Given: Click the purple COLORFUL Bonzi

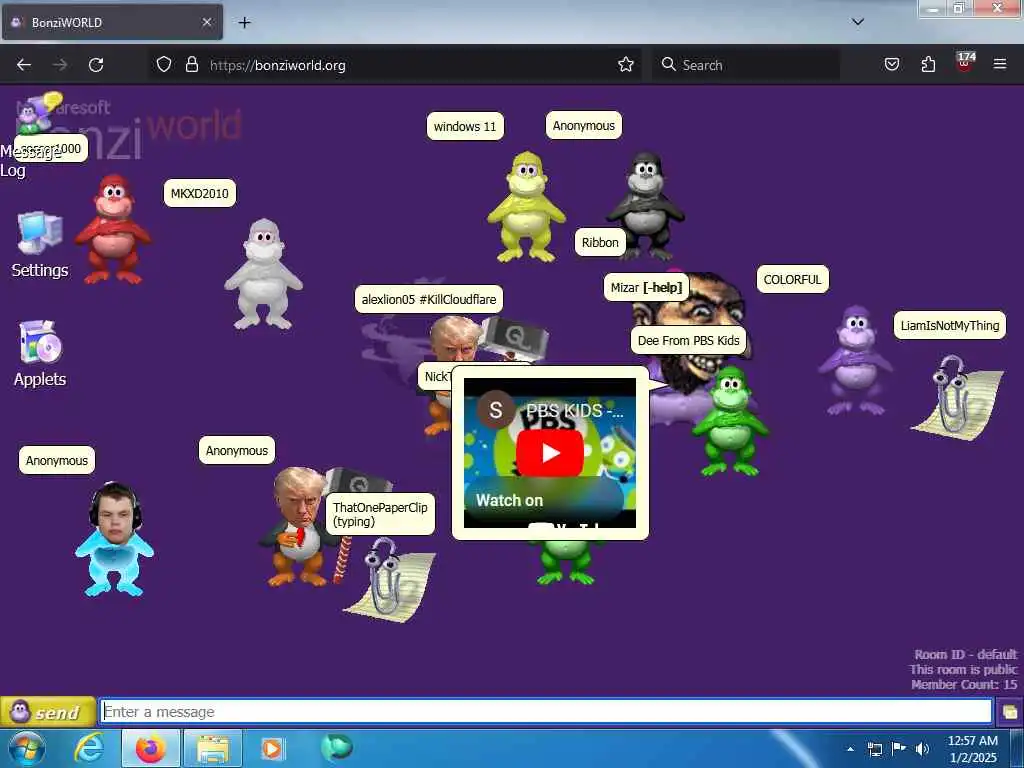Looking at the screenshot, I should tap(856, 360).
